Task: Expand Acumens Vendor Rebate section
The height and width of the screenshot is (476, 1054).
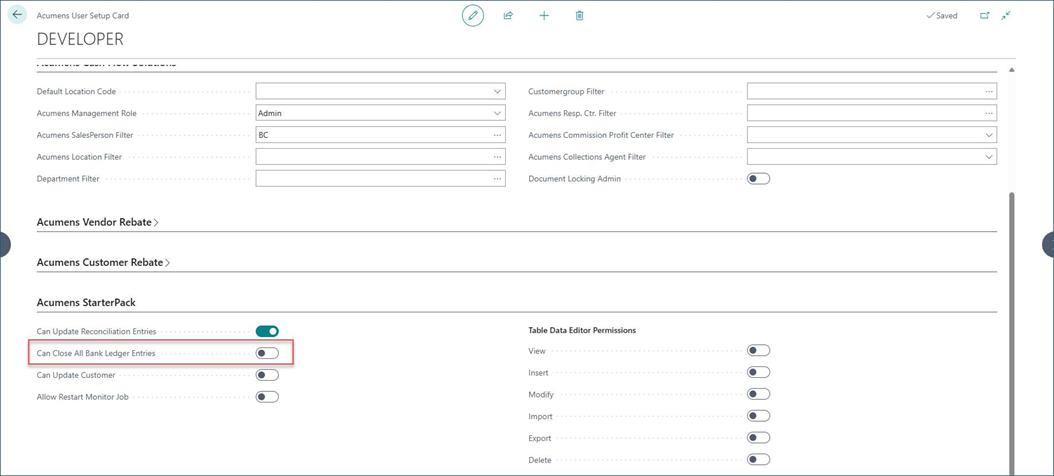Action: (97, 222)
